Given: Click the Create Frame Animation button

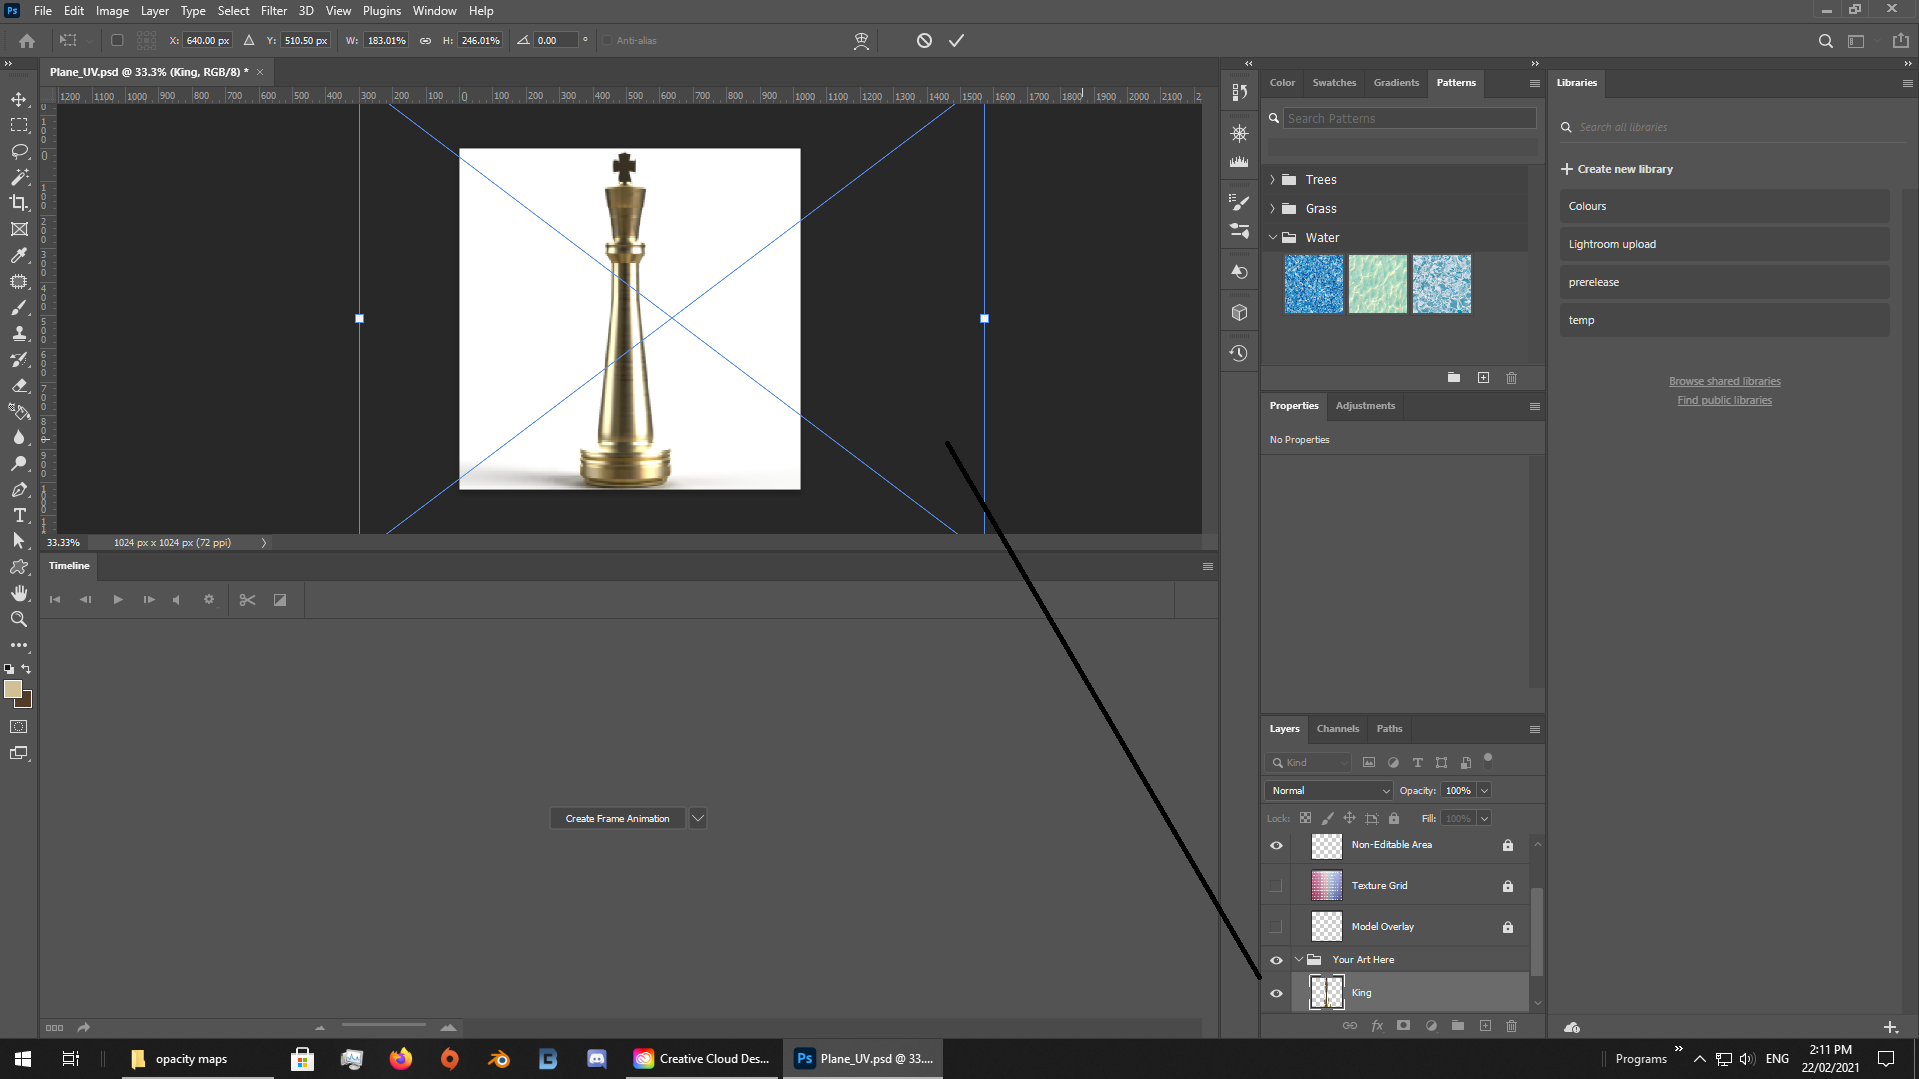Looking at the screenshot, I should point(617,817).
